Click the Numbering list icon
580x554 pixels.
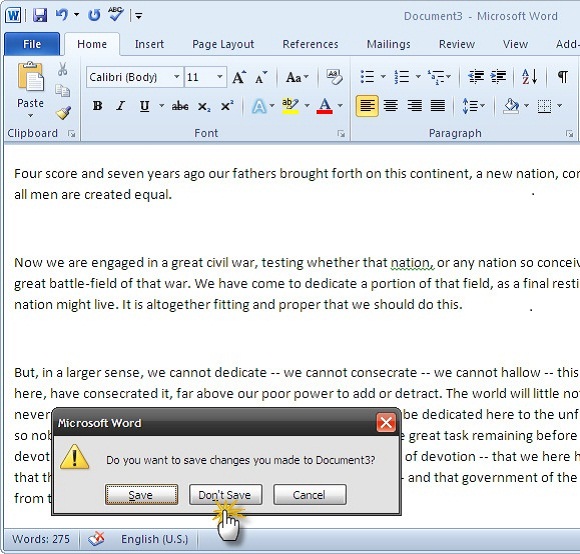tap(402, 77)
